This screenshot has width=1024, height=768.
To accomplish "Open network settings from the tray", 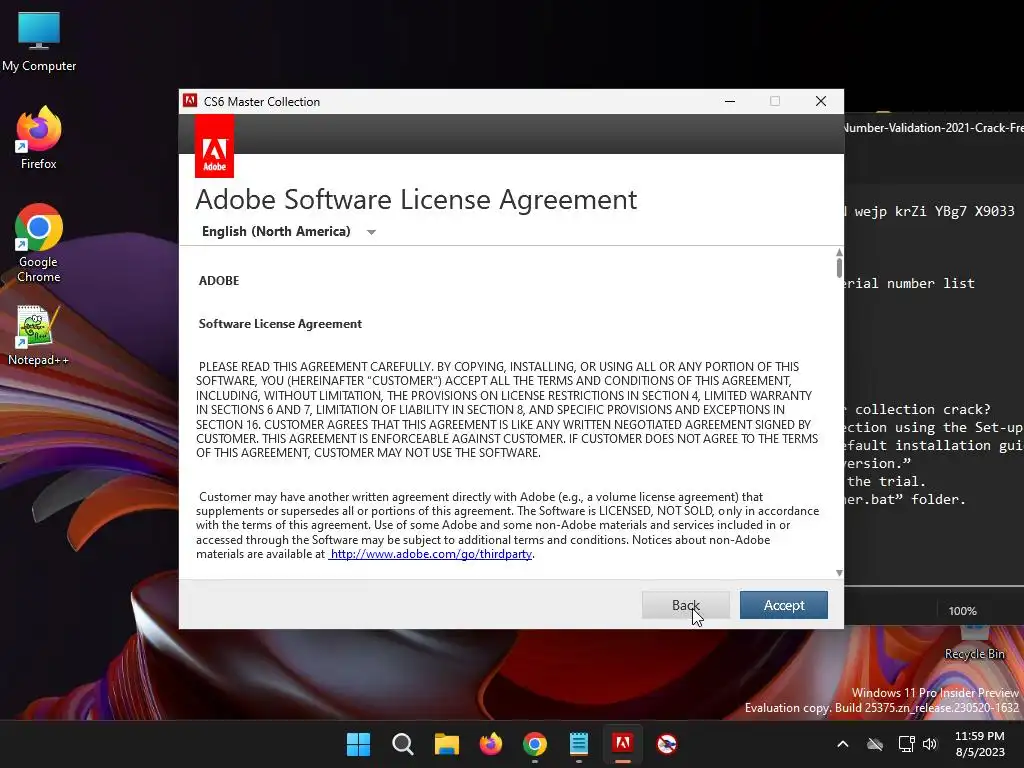I will coord(906,744).
